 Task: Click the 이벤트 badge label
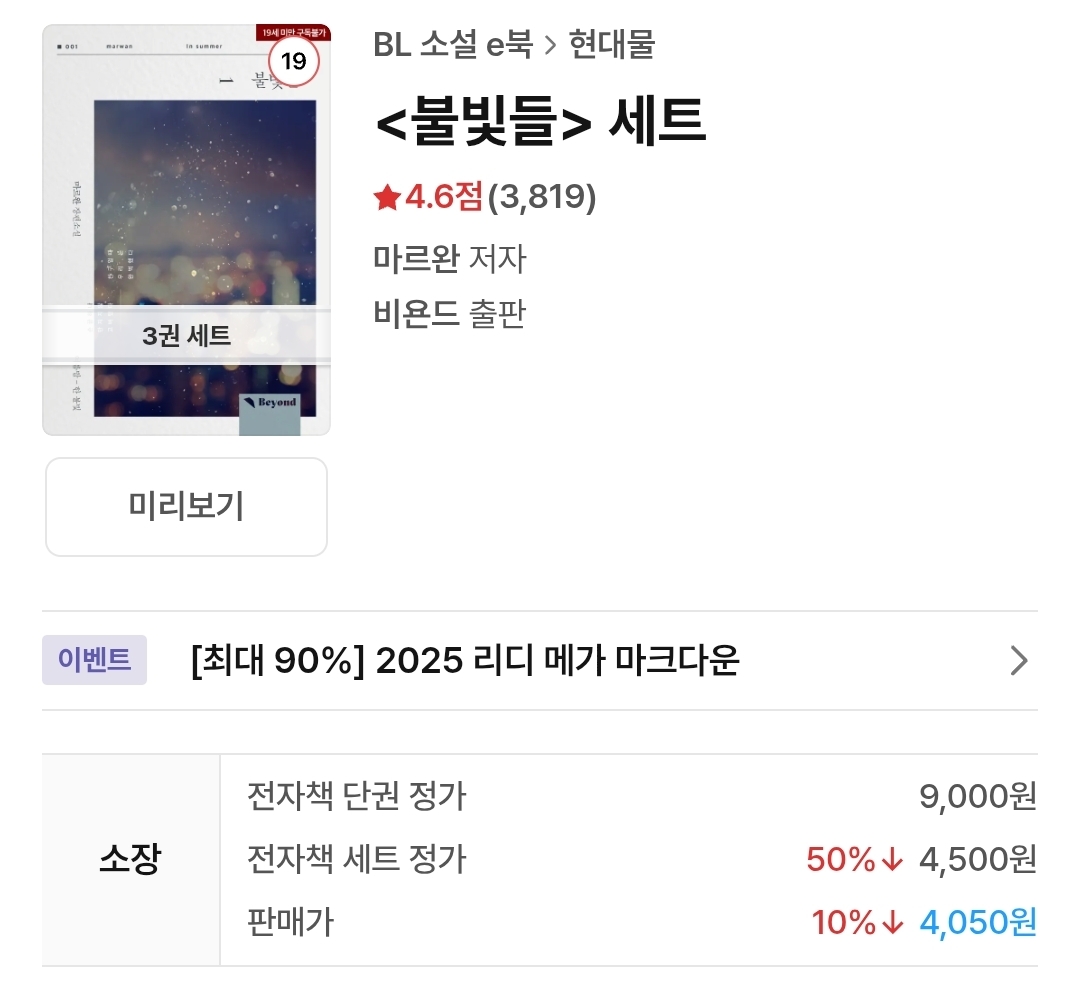pos(94,660)
